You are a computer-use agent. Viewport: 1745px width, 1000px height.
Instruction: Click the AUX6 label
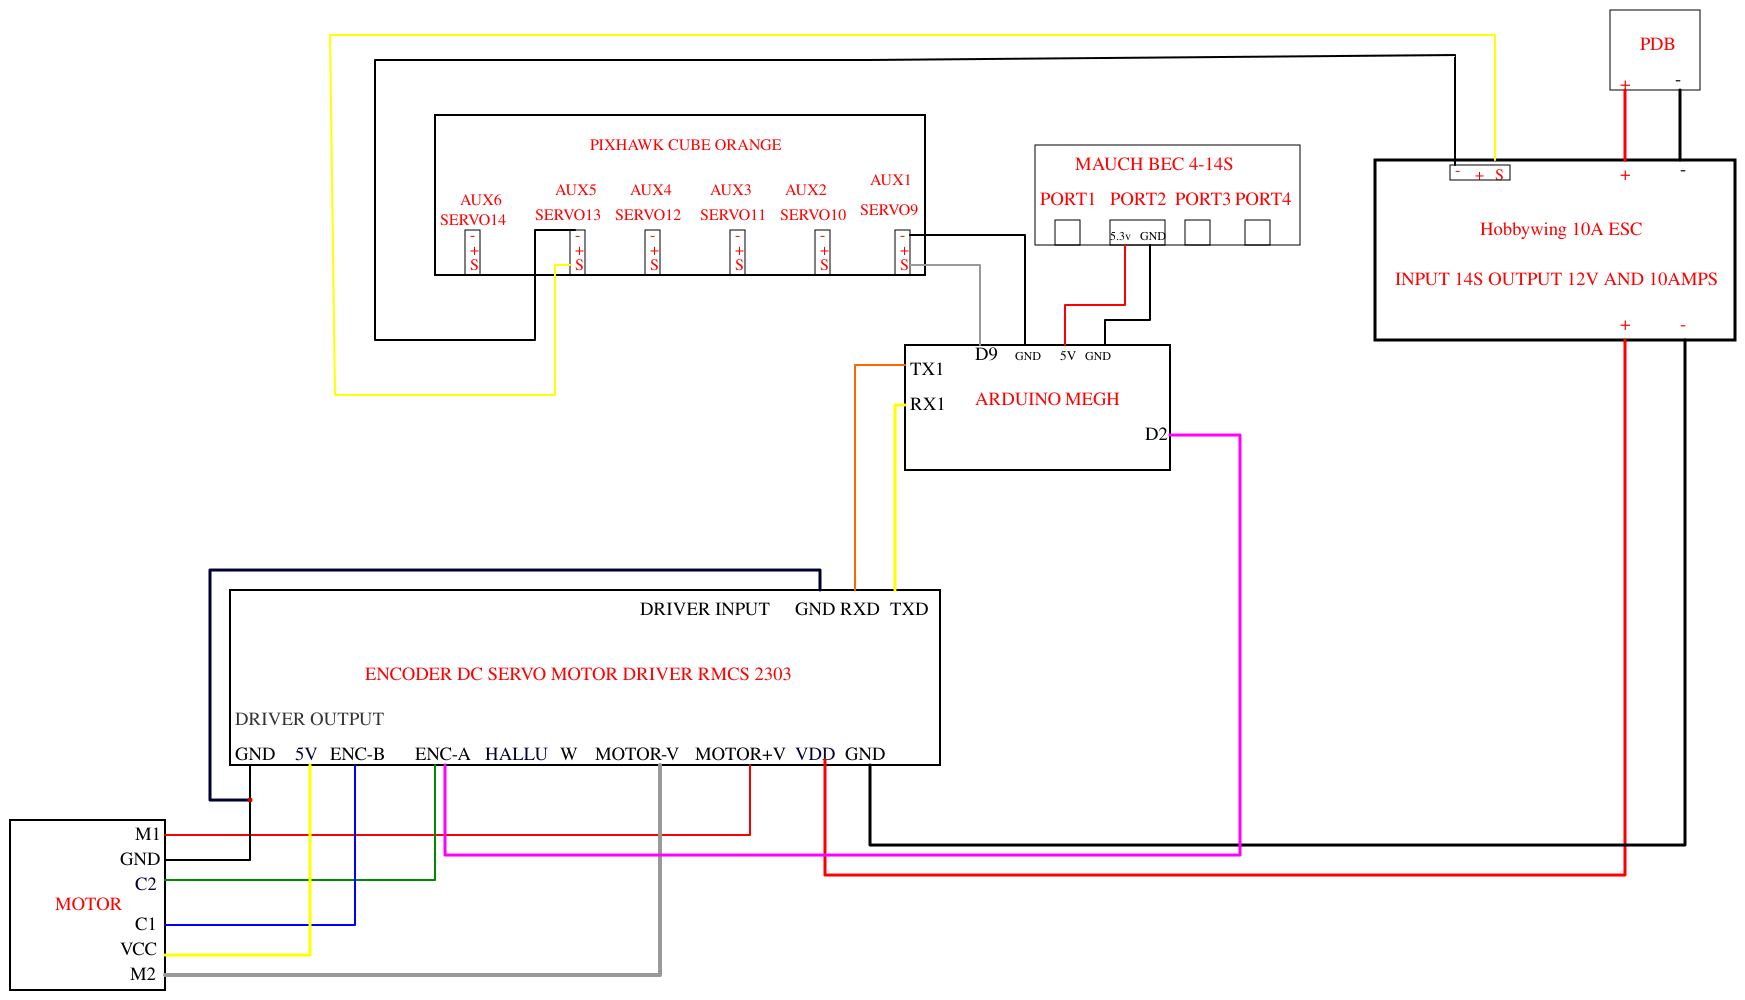click(481, 200)
